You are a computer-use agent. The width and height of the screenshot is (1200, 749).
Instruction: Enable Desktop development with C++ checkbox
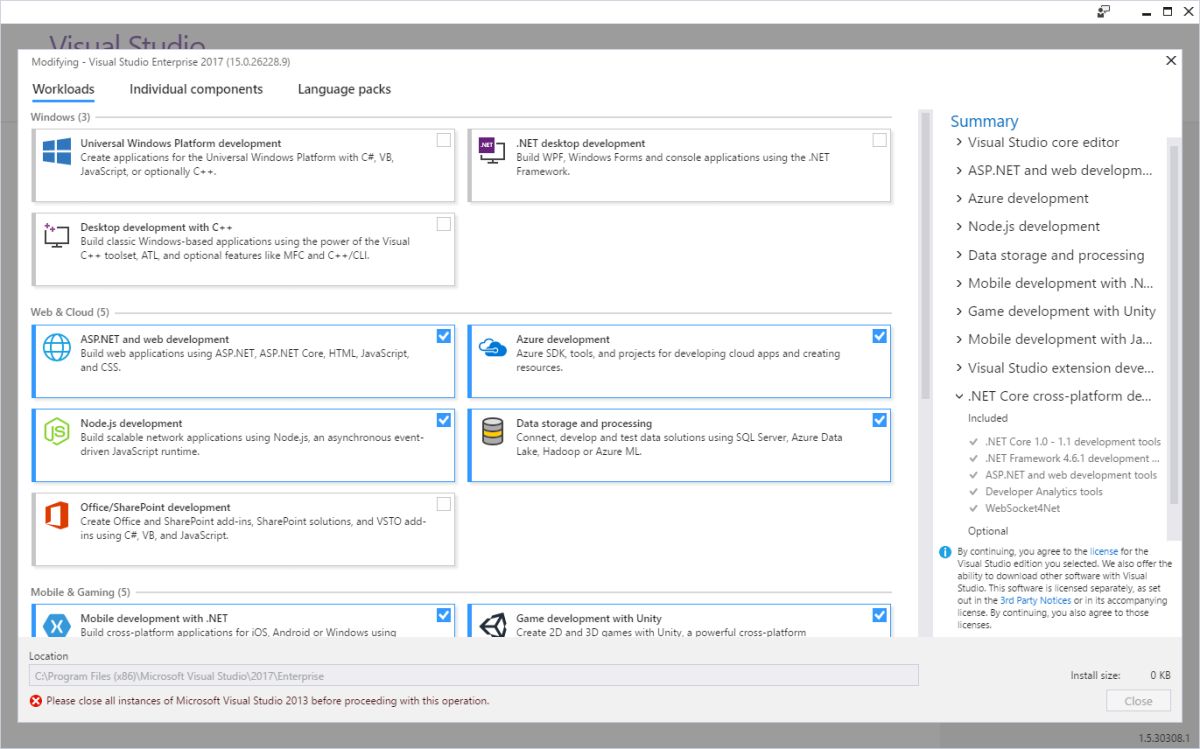[x=443, y=224]
